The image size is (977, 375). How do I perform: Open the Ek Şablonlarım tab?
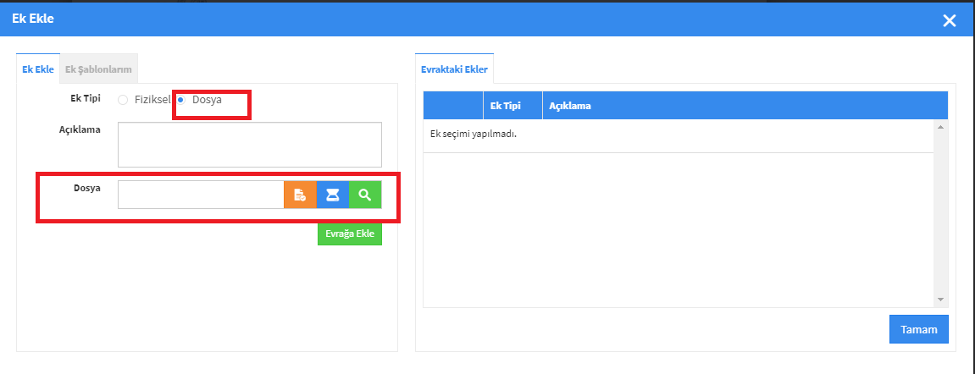pyautogui.click(x=98, y=70)
